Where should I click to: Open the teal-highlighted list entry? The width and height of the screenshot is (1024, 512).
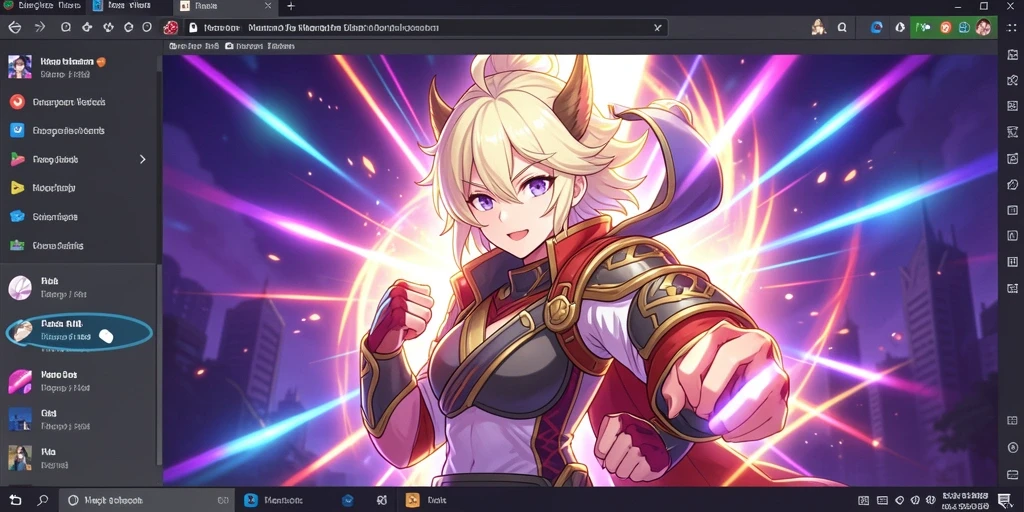pyautogui.click(x=79, y=332)
